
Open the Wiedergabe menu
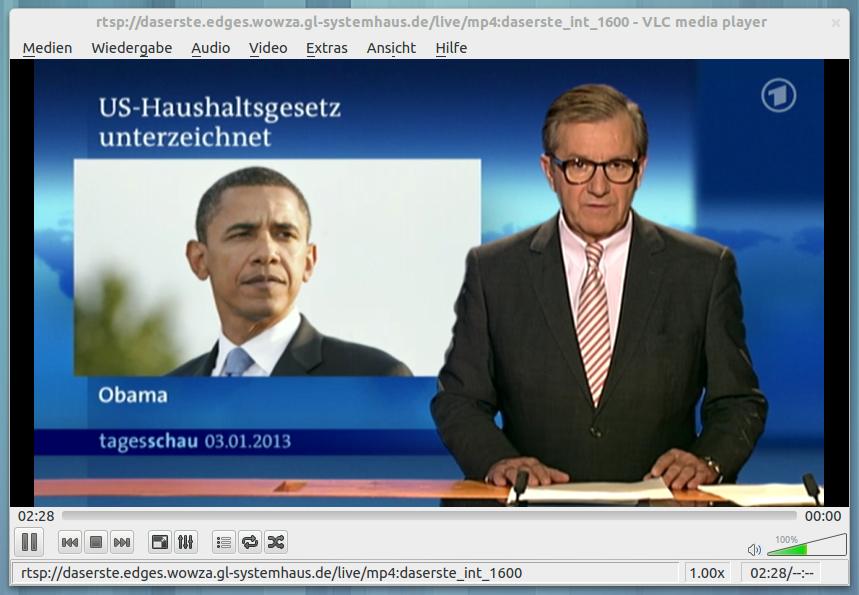click(x=131, y=48)
